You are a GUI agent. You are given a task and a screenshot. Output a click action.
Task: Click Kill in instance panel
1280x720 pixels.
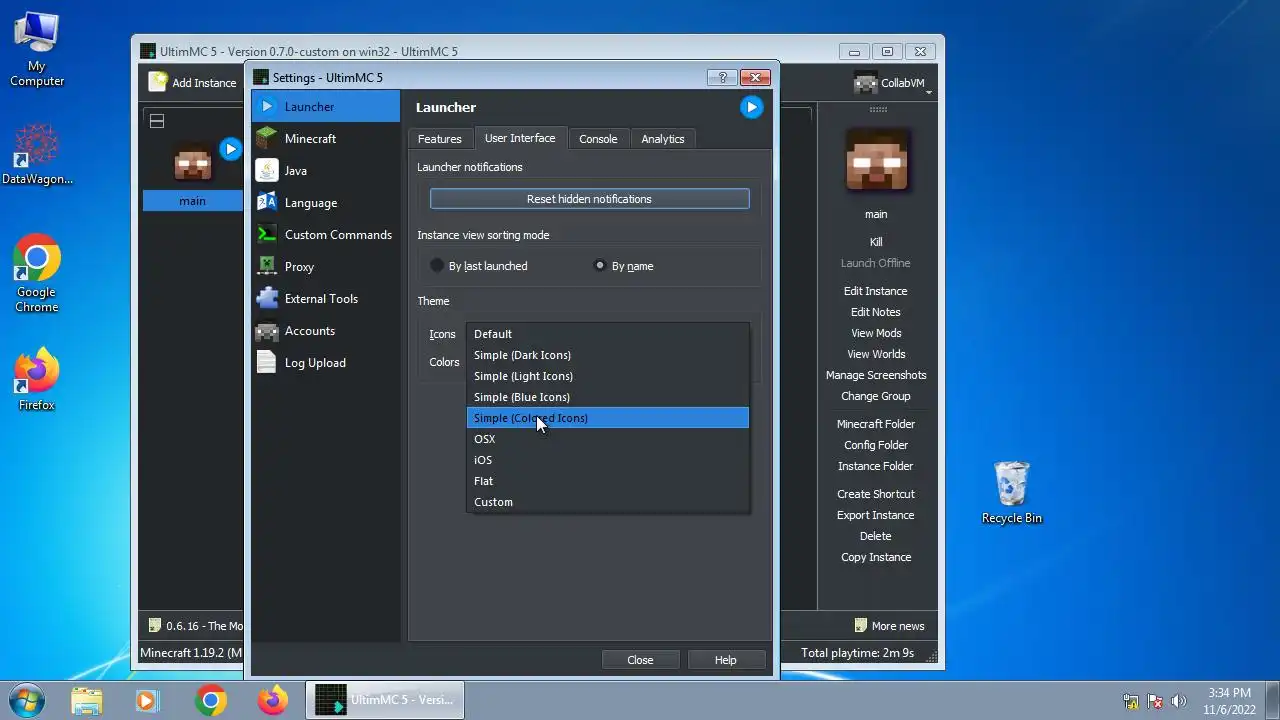tap(876, 242)
